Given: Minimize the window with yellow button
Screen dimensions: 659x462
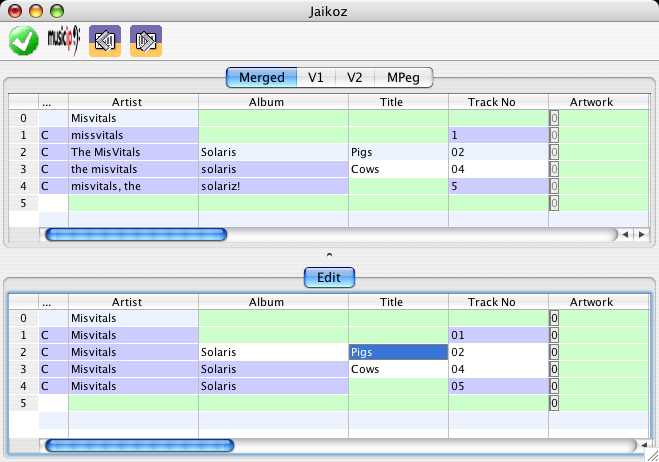Looking at the screenshot, I should pos(36,11).
